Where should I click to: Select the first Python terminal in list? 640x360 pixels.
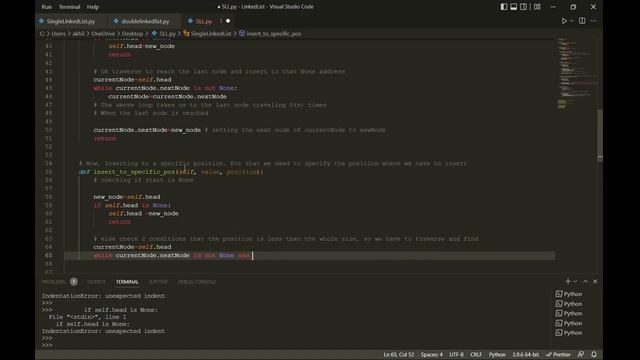coord(569,294)
